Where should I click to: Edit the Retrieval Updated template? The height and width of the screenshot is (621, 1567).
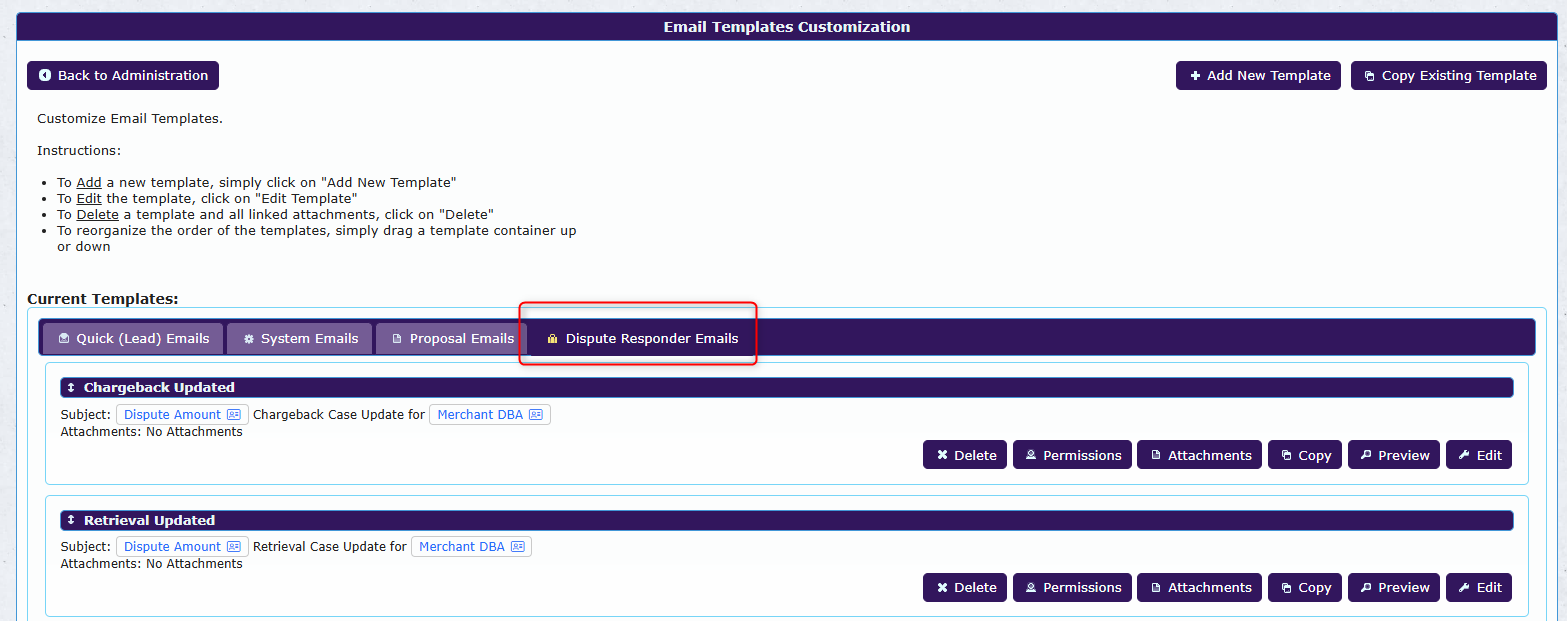(x=1478, y=587)
